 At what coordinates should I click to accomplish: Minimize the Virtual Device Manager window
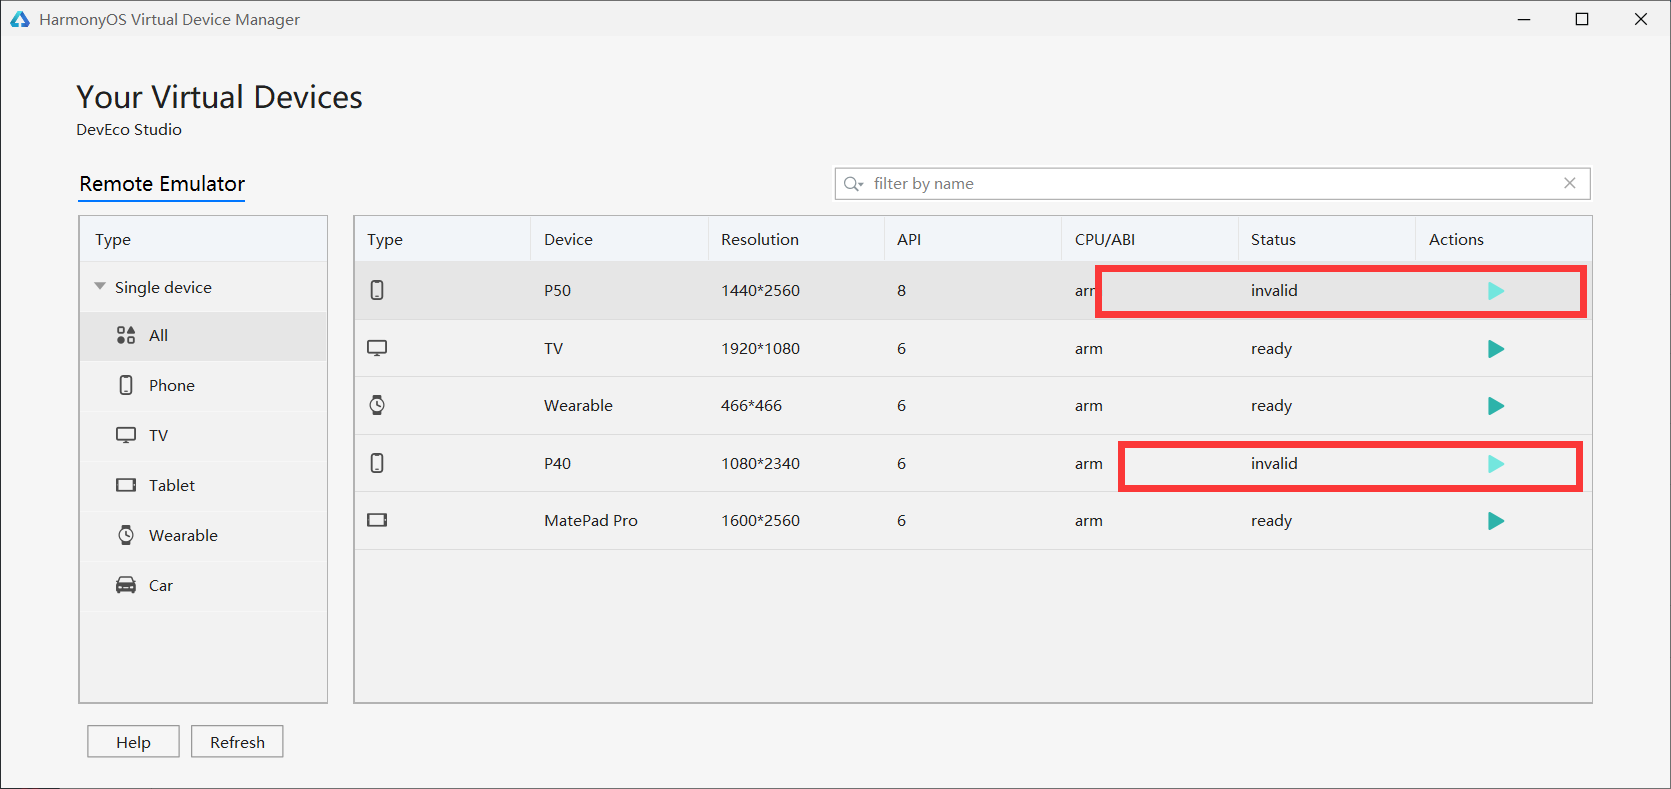click(1524, 19)
